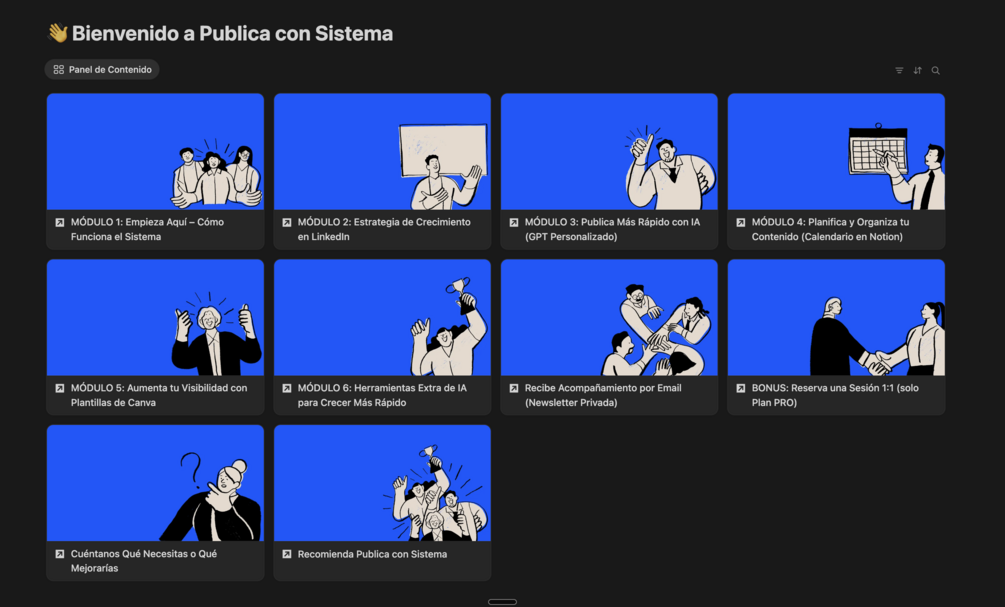Click the celebrating team cover of Recomienda card
The width and height of the screenshot is (1005, 607).
382,483
